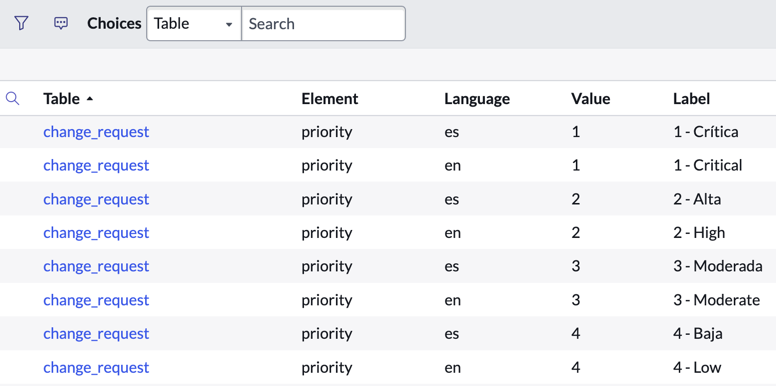Sort by the Label column header
This screenshot has width=776, height=386.
pyautogui.click(x=691, y=98)
